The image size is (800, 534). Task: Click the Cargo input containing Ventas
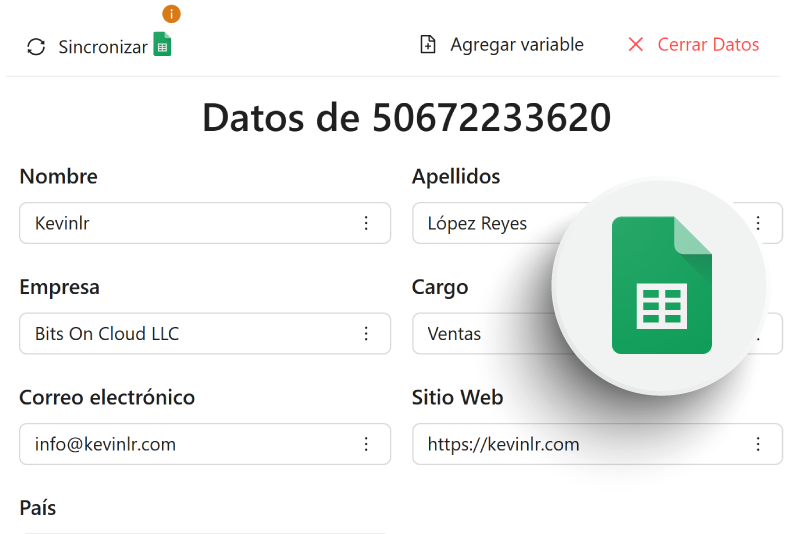597,334
